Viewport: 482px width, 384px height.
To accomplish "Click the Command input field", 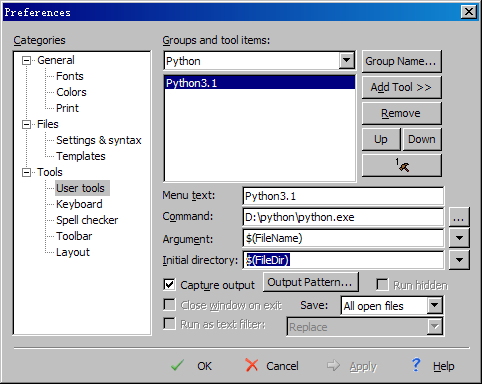I will click(x=343, y=217).
